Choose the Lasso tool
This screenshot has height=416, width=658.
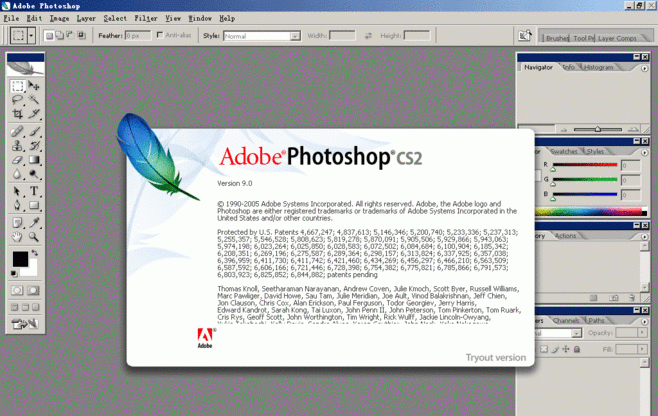tap(17, 100)
